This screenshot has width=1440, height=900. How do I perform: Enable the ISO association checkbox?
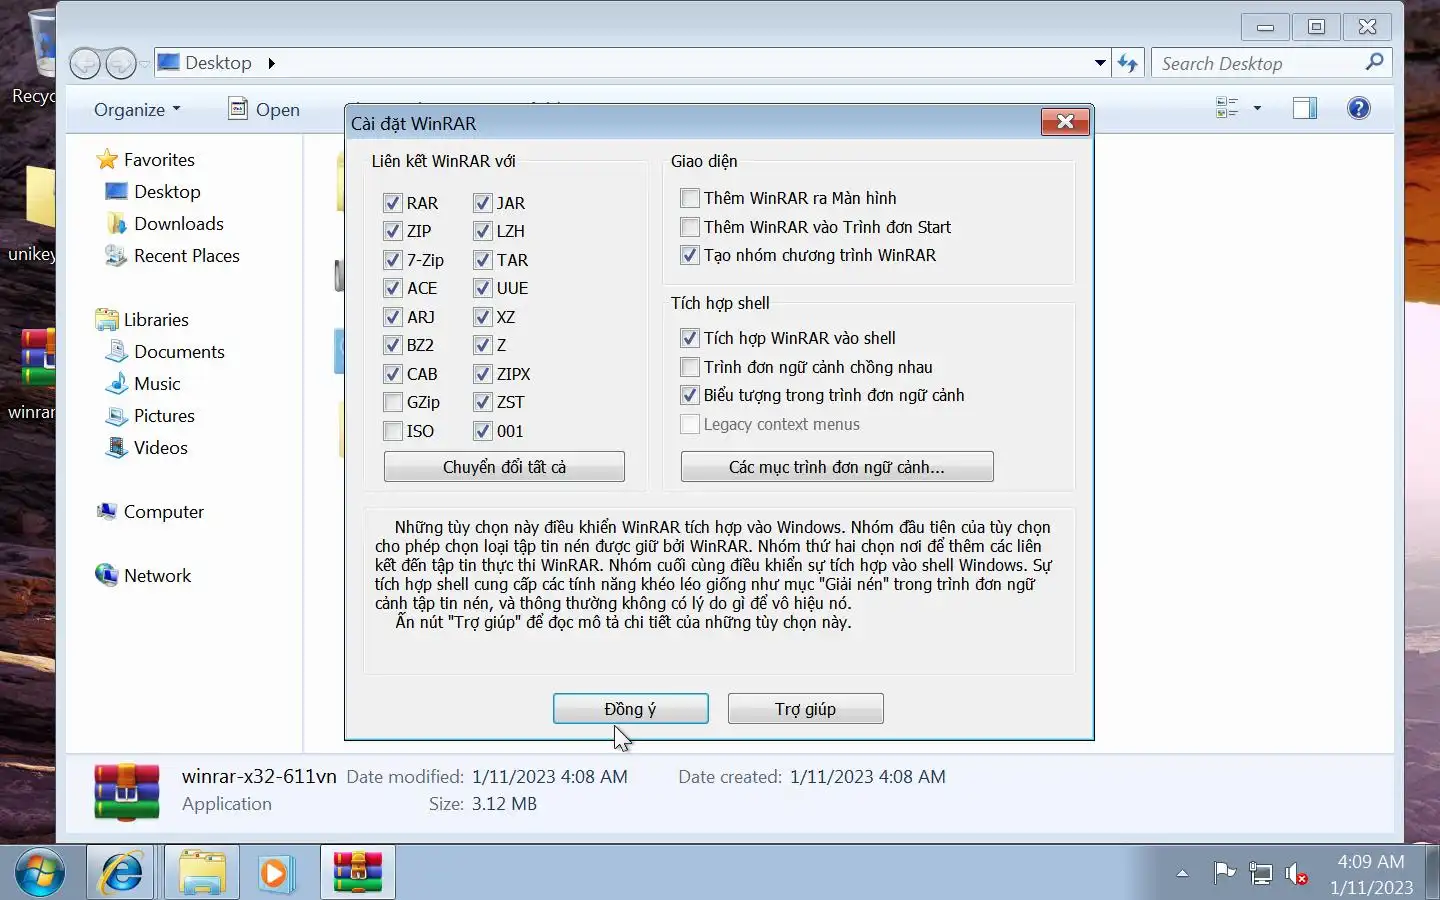[x=393, y=431]
